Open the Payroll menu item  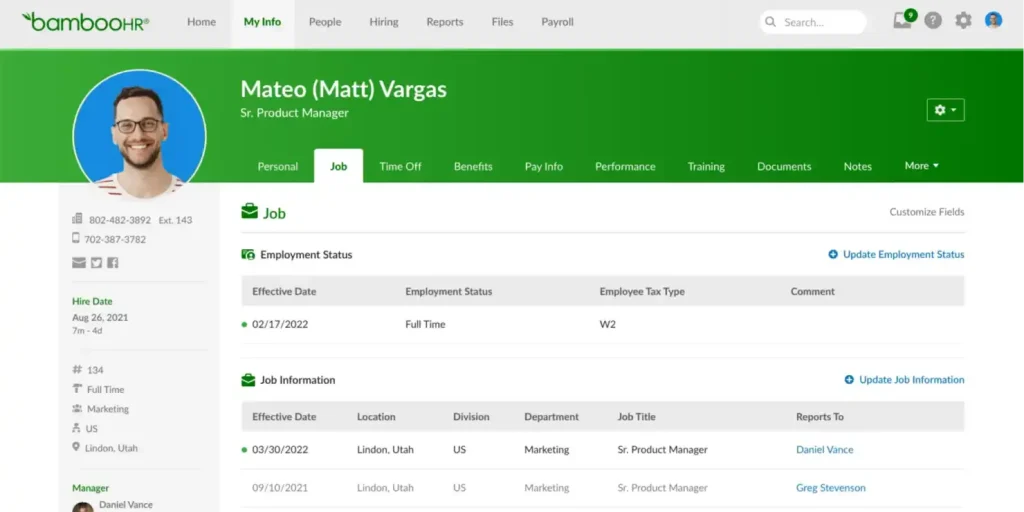click(x=557, y=22)
